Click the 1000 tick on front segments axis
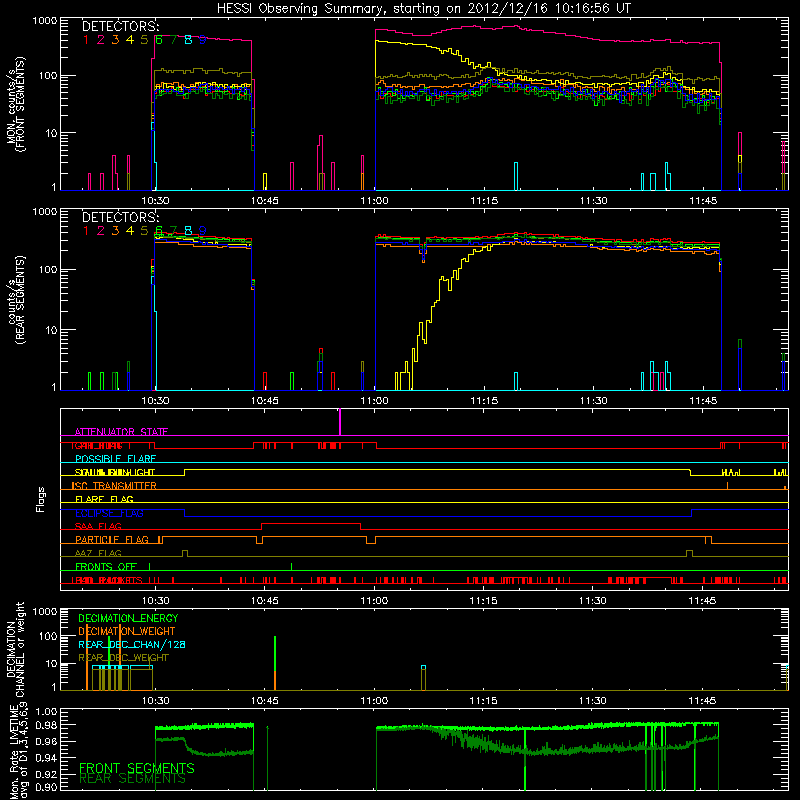 tap(44, 21)
